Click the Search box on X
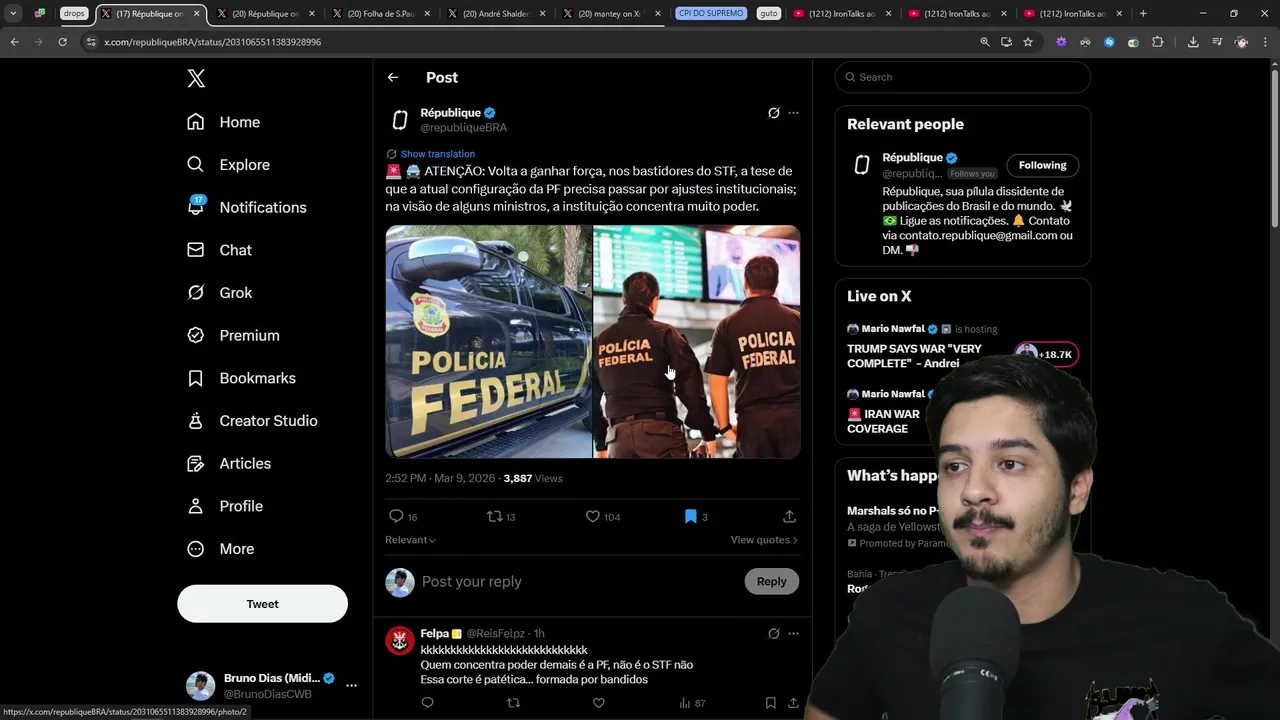Viewport: 1280px width, 720px height. tap(963, 77)
